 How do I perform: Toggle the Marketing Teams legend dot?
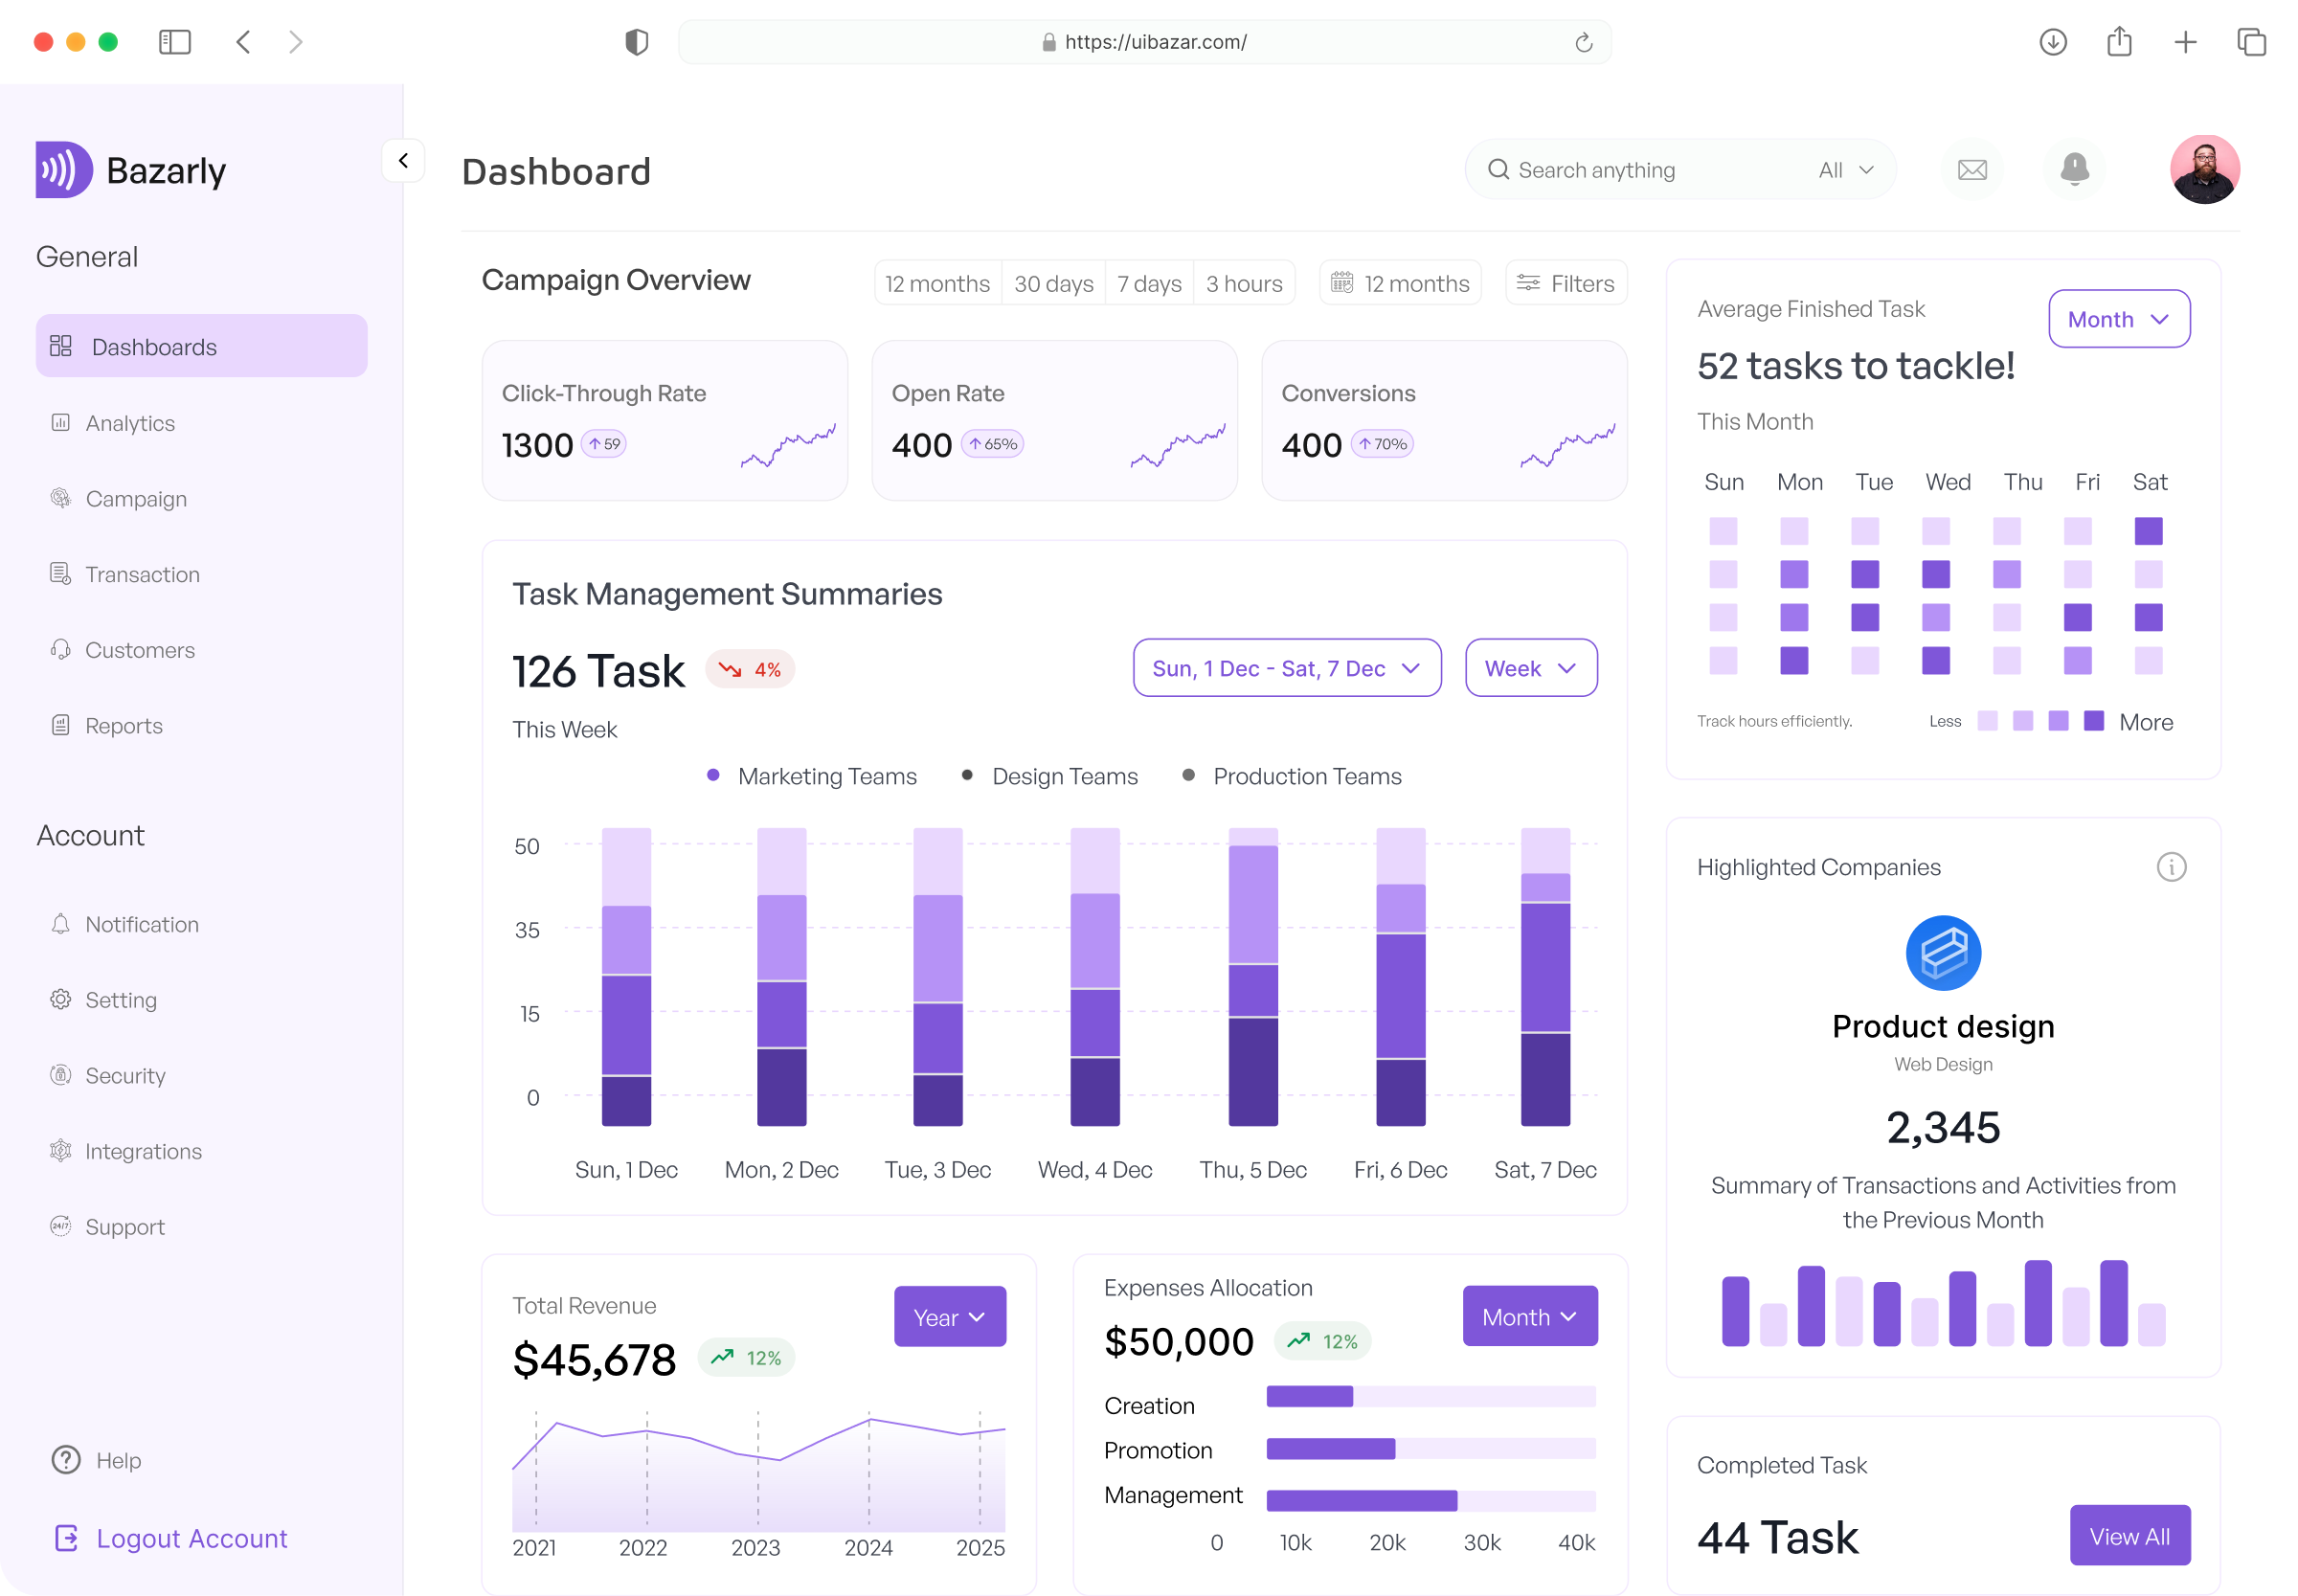pyautogui.click(x=713, y=776)
